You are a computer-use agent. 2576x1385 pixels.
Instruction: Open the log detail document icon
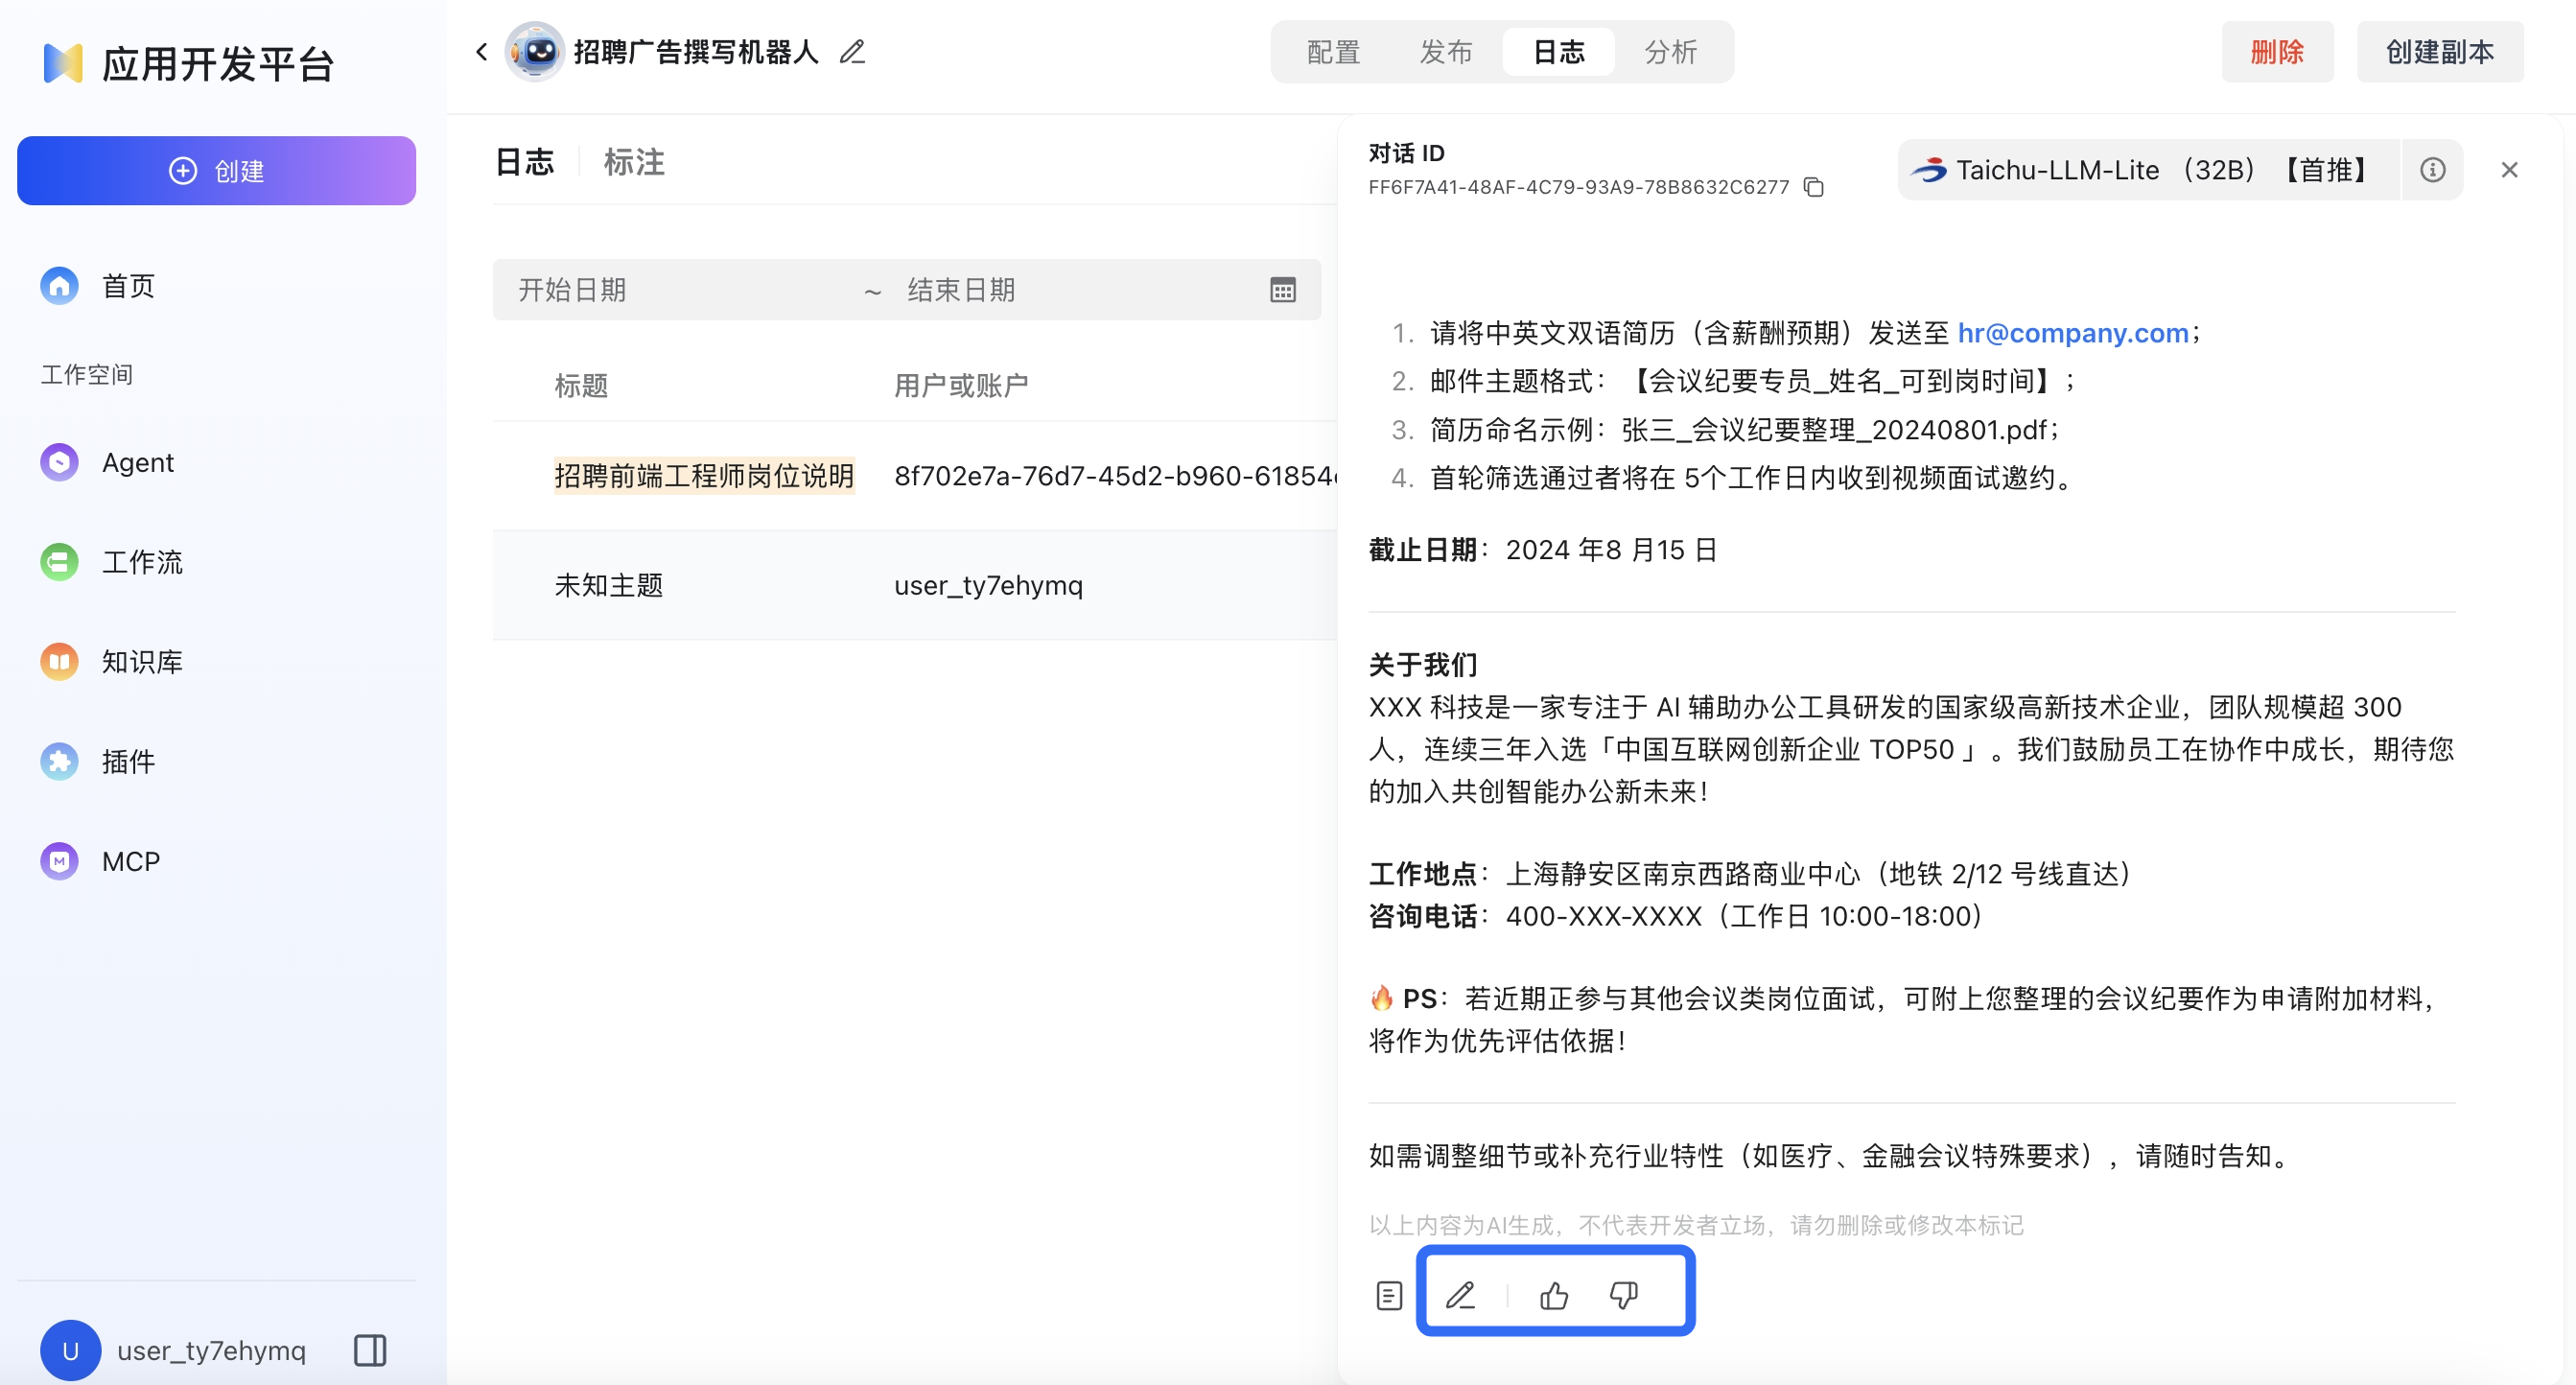click(1389, 1295)
